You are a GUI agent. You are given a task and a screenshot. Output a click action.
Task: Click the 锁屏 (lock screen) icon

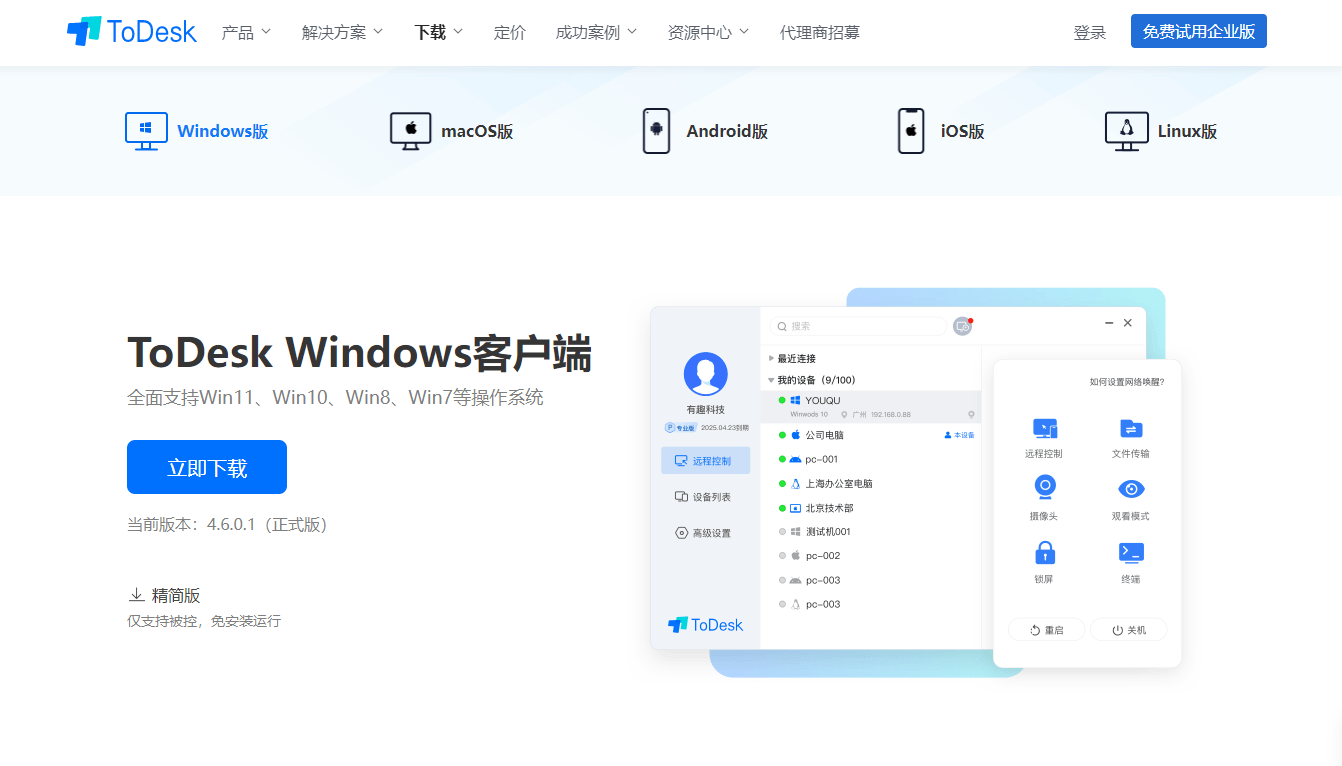pos(1045,551)
